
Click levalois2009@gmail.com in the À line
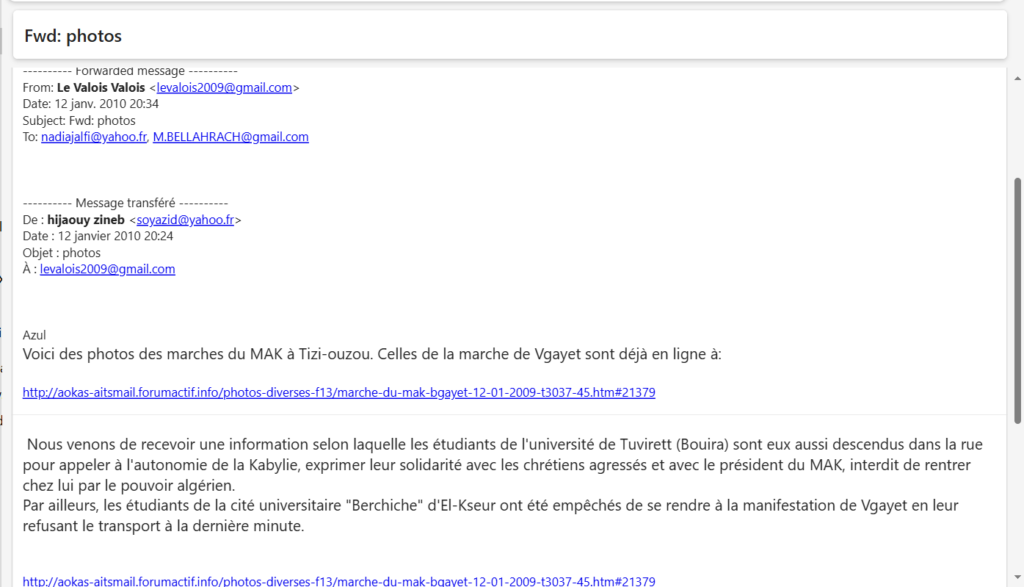coord(107,269)
